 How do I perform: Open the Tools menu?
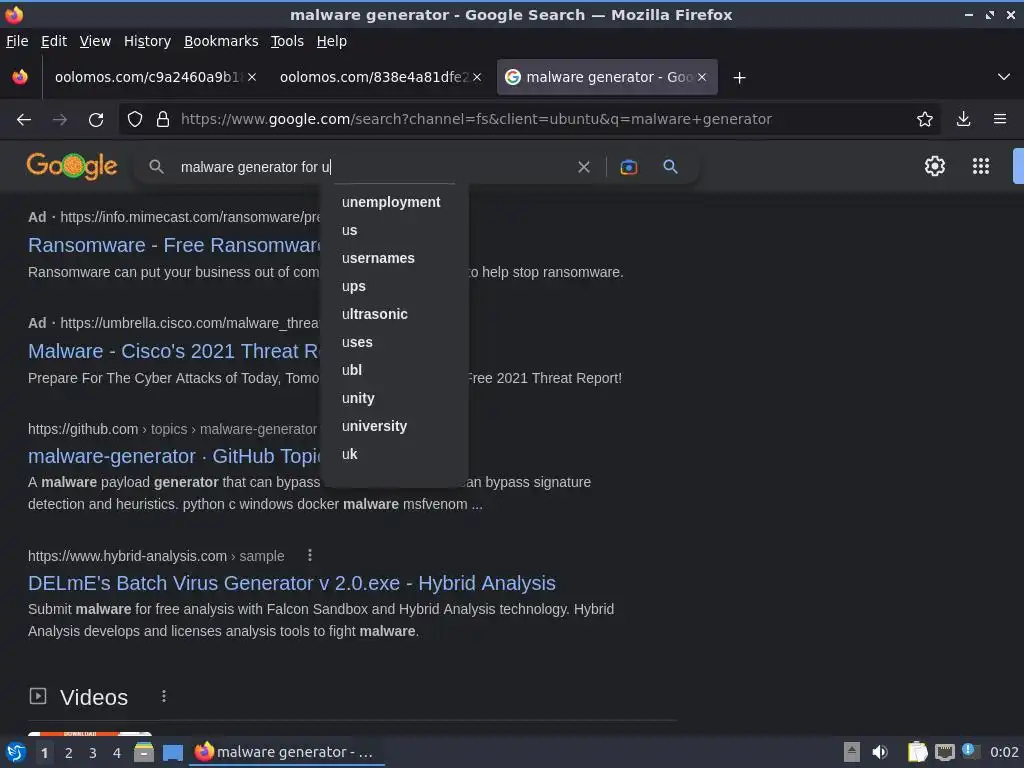click(x=287, y=41)
